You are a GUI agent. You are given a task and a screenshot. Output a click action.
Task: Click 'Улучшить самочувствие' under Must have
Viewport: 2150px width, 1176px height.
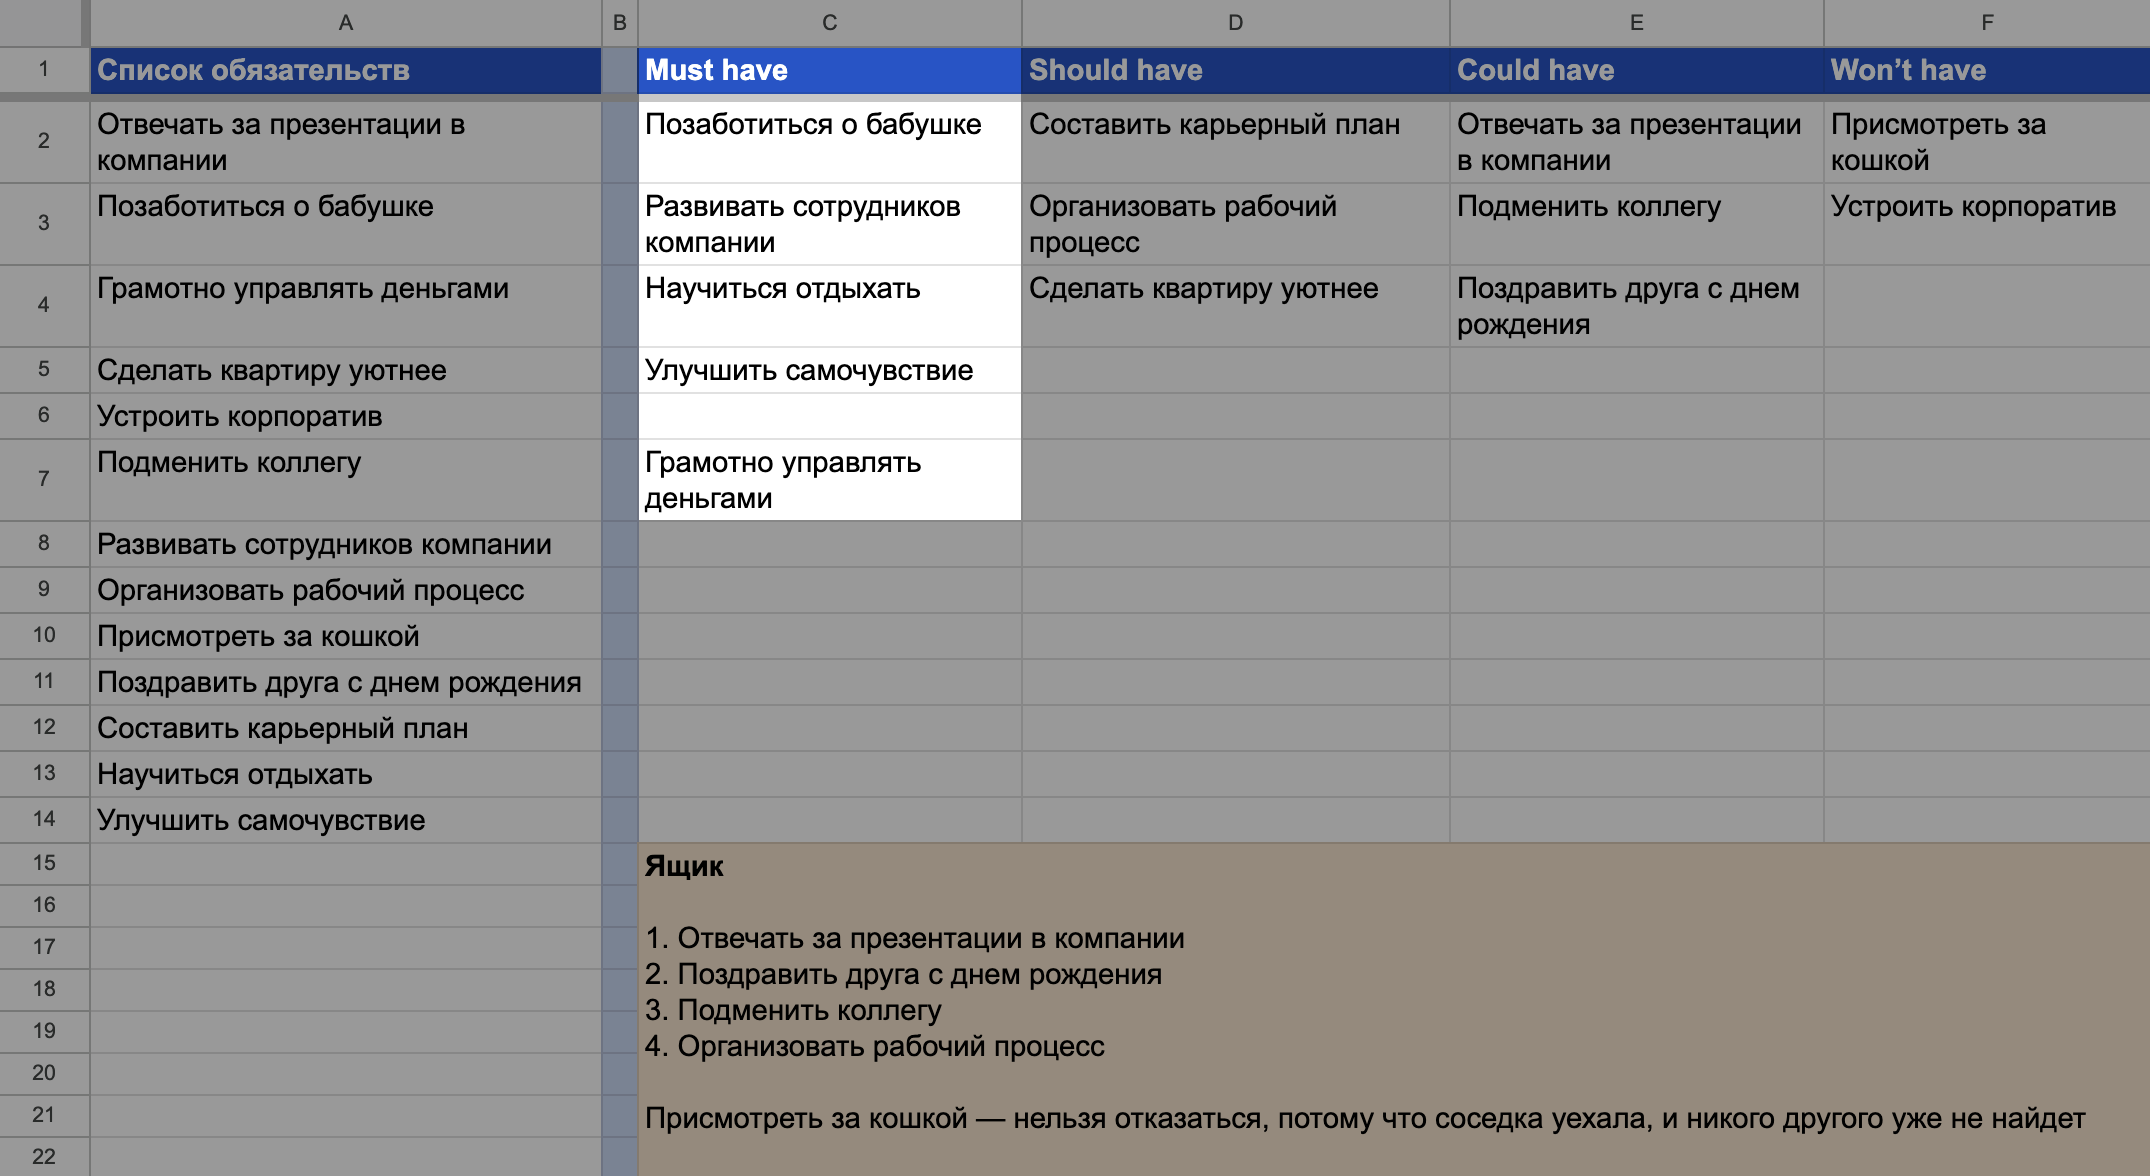(x=830, y=370)
